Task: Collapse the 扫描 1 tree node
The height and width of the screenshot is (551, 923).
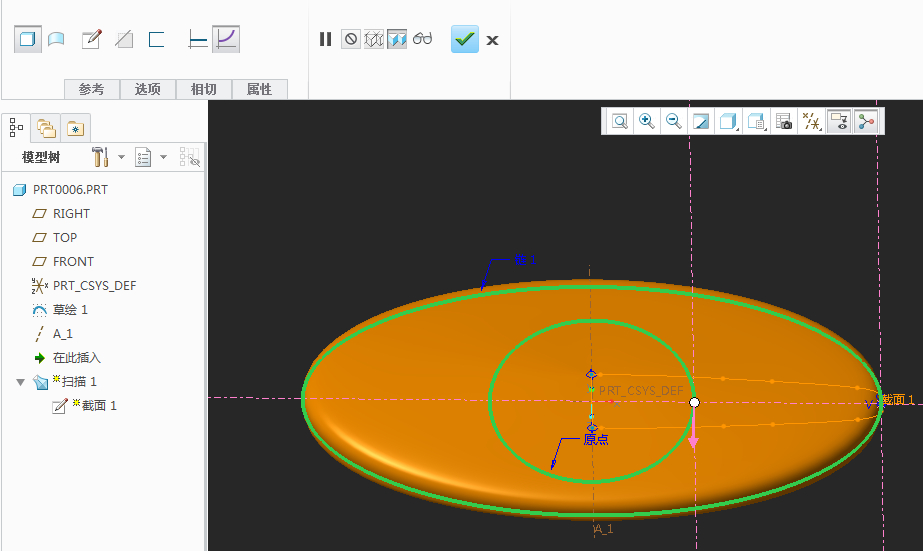Action: point(21,382)
